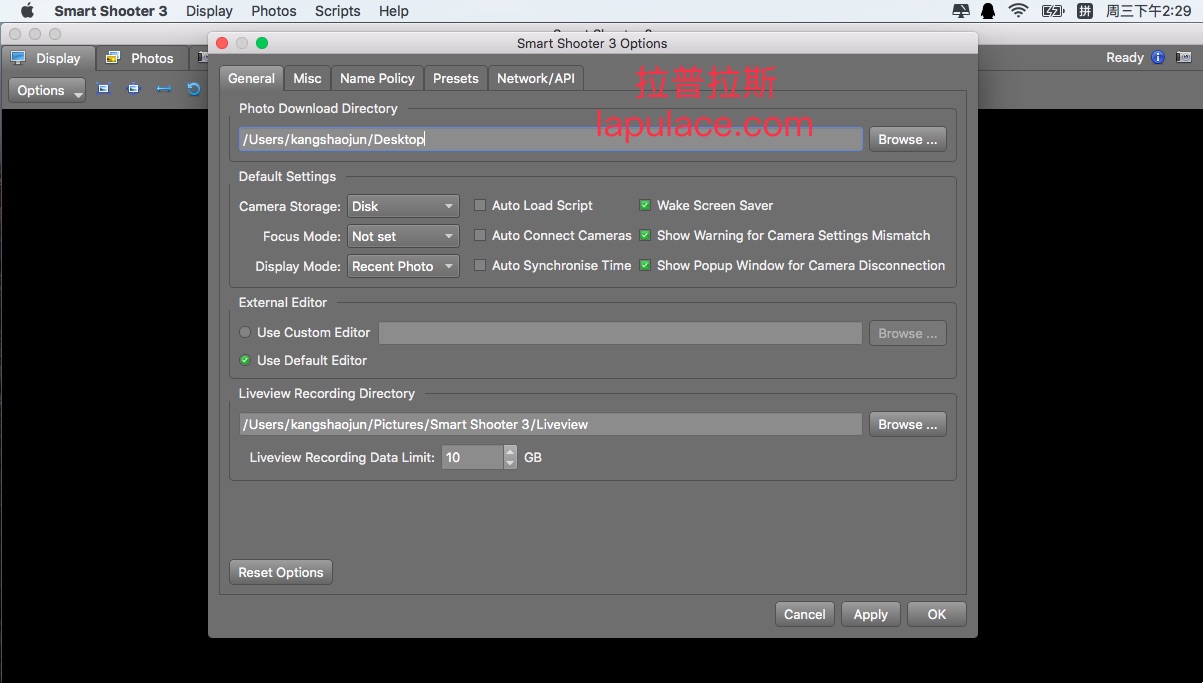Enable the Auto Load Script checkbox

(480, 205)
